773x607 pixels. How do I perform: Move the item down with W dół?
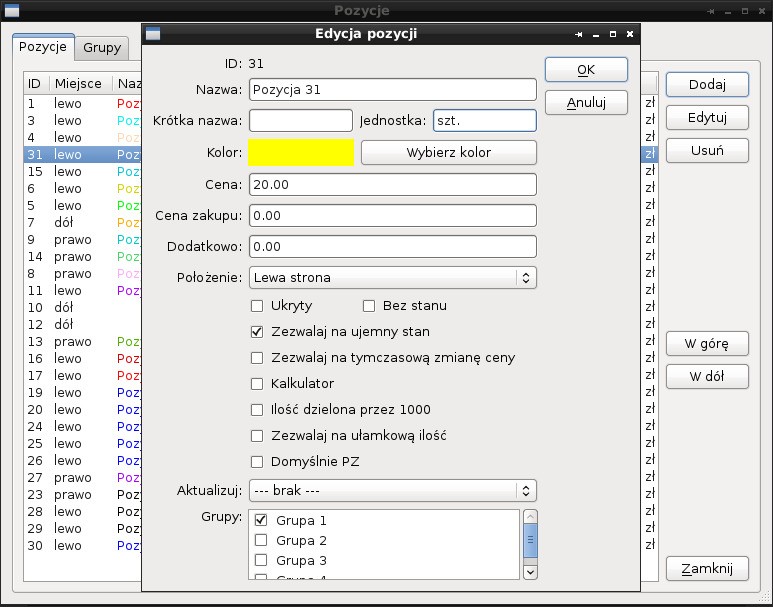[707, 376]
